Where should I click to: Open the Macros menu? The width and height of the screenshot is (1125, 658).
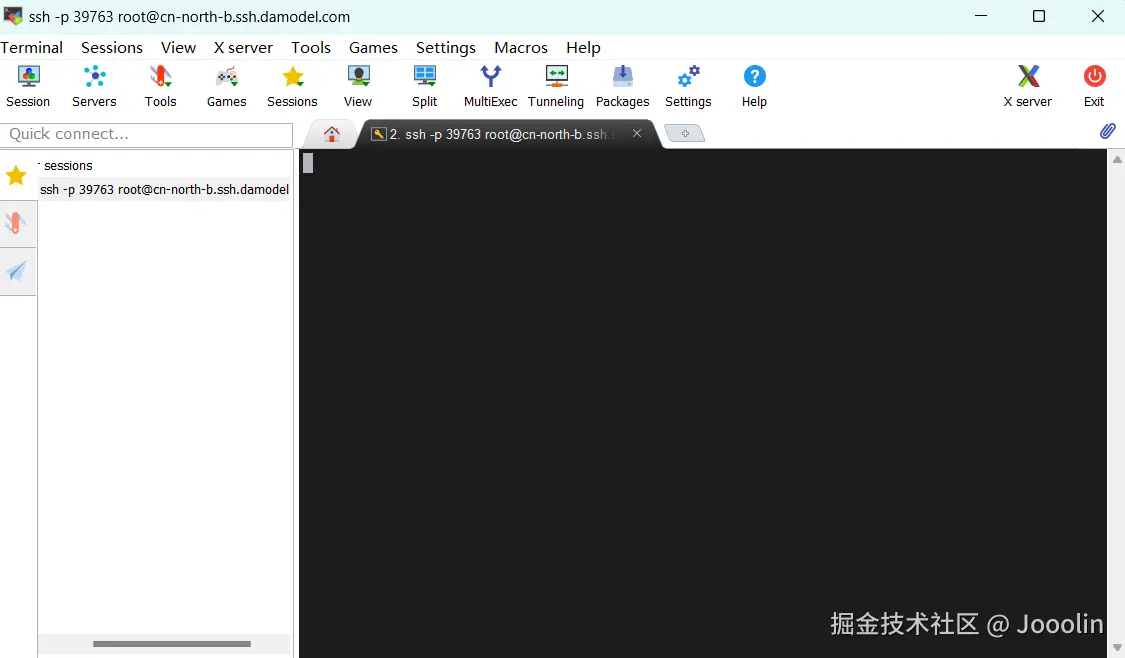[521, 47]
